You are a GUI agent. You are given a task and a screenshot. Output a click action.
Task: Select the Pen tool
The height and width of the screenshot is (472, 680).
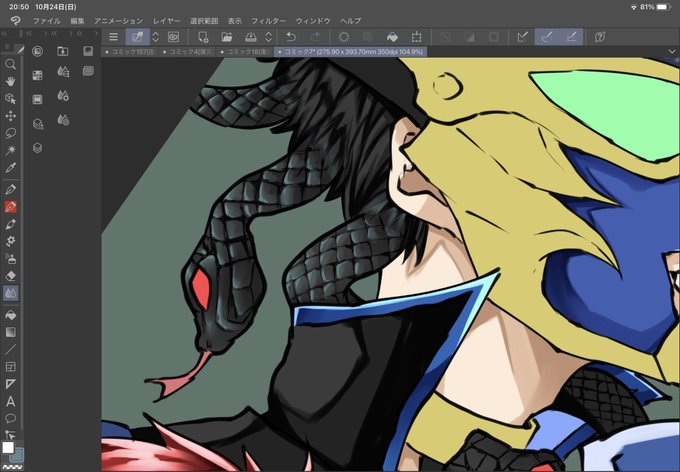tap(10, 189)
